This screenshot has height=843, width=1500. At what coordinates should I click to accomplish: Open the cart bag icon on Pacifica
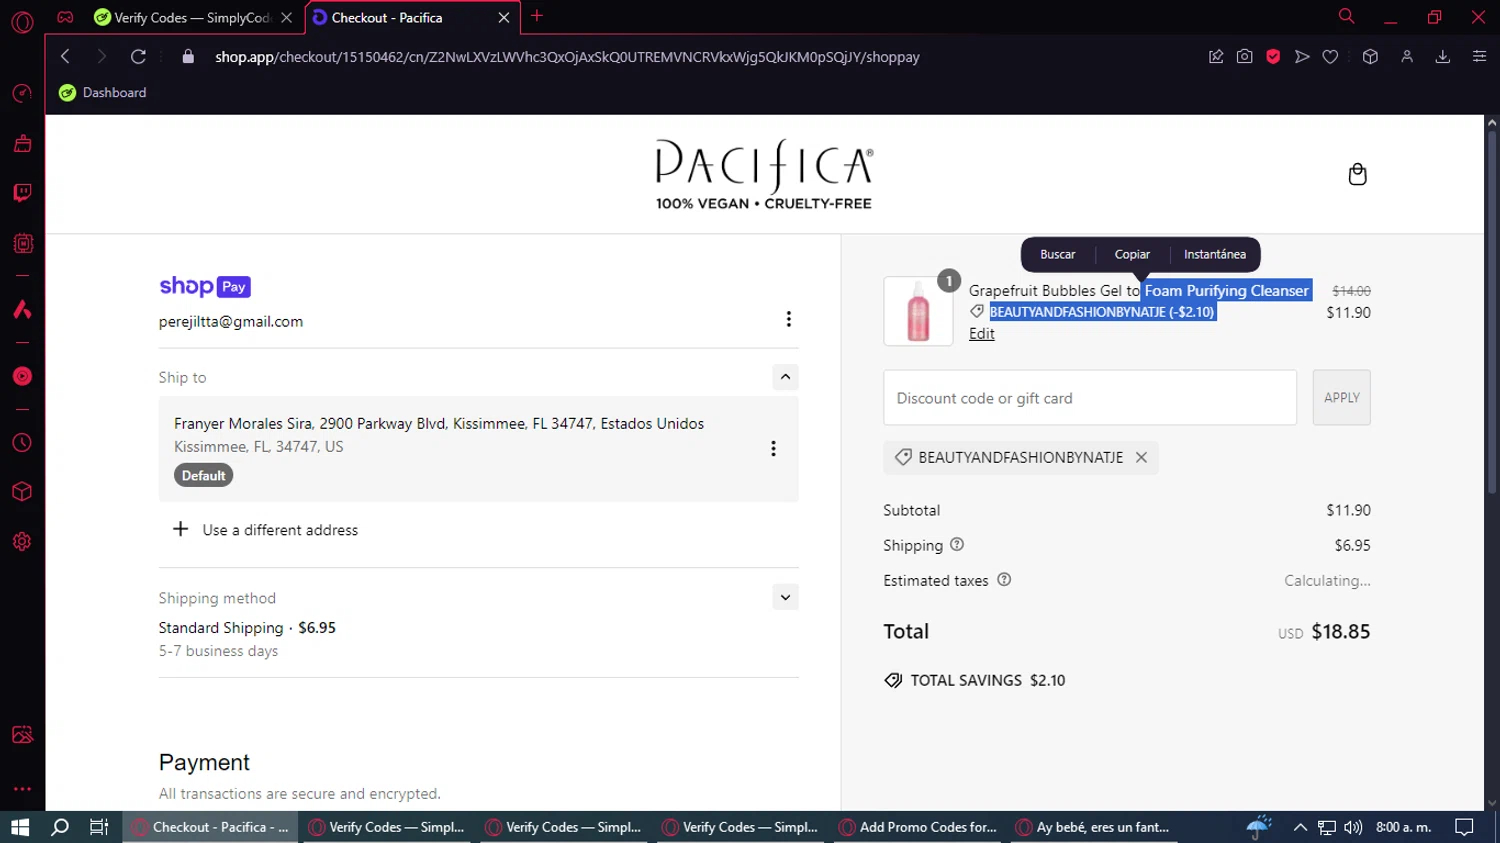[1357, 174]
